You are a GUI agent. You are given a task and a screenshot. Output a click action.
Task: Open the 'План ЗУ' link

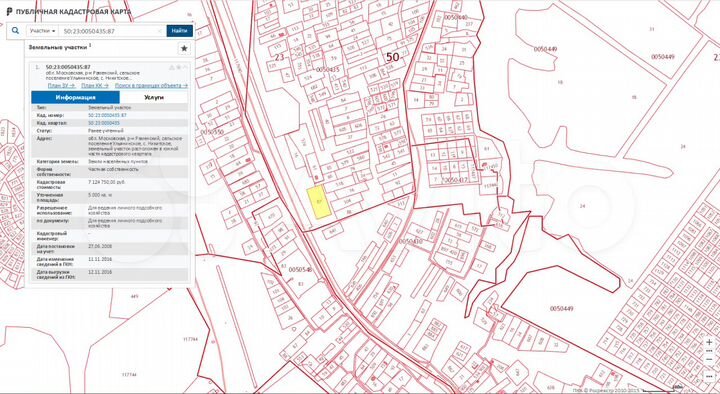click(x=61, y=85)
